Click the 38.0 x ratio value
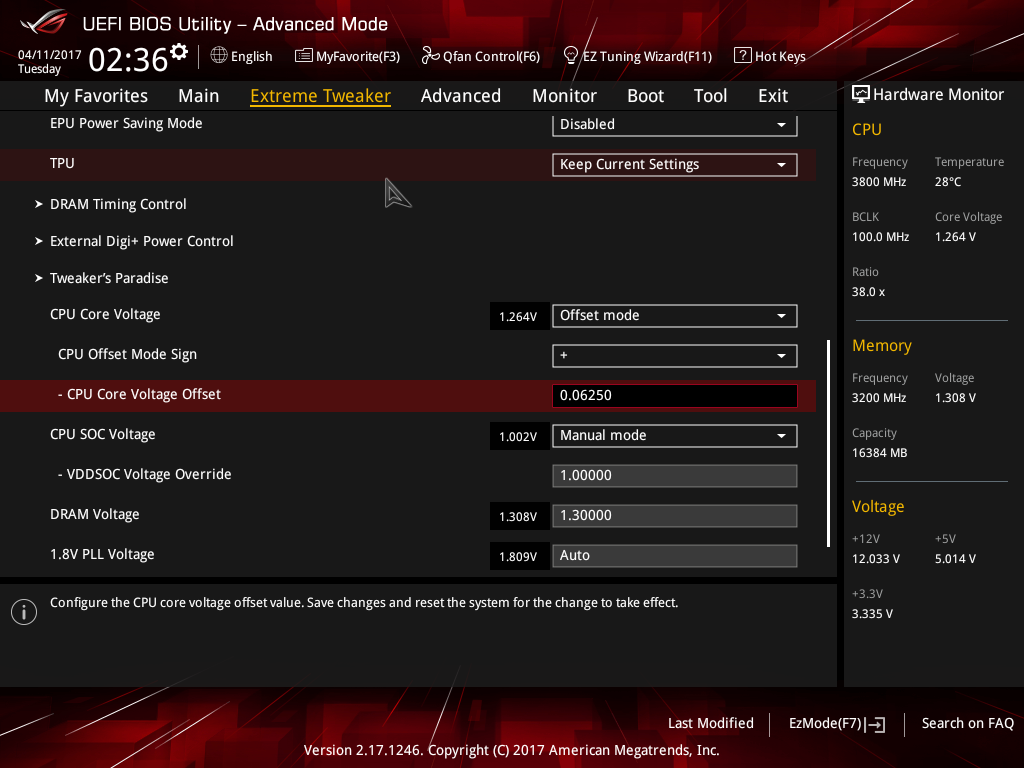 pos(868,292)
